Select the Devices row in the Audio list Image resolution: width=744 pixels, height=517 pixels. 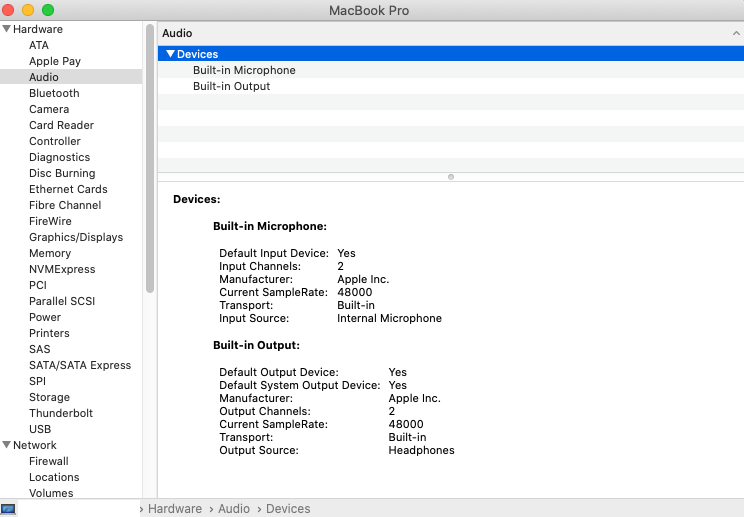coord(451,54)
